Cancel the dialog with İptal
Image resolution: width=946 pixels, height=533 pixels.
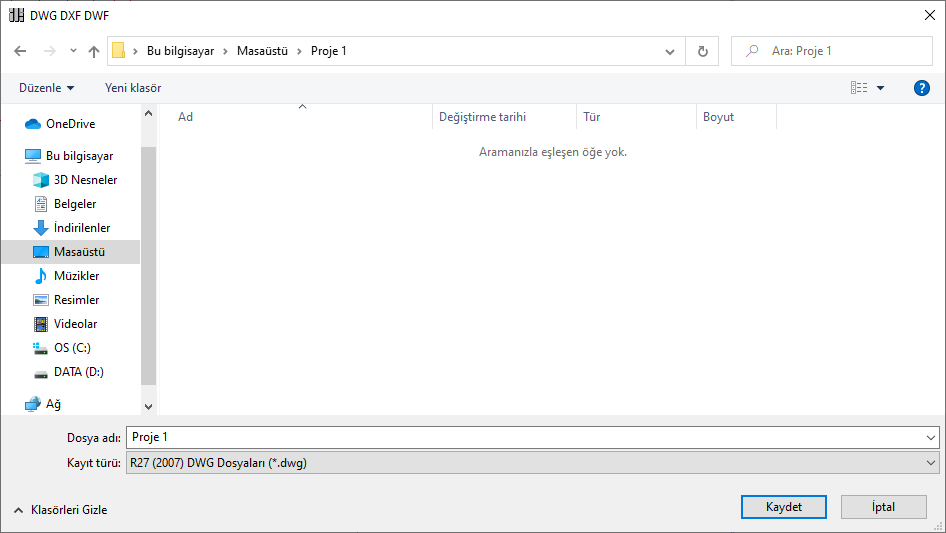coord(883,507)
